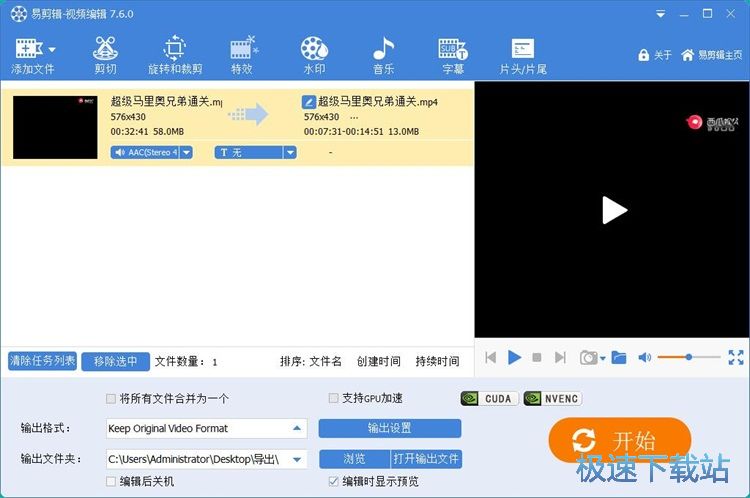Click the NVENC badge

tap(552, 398)
